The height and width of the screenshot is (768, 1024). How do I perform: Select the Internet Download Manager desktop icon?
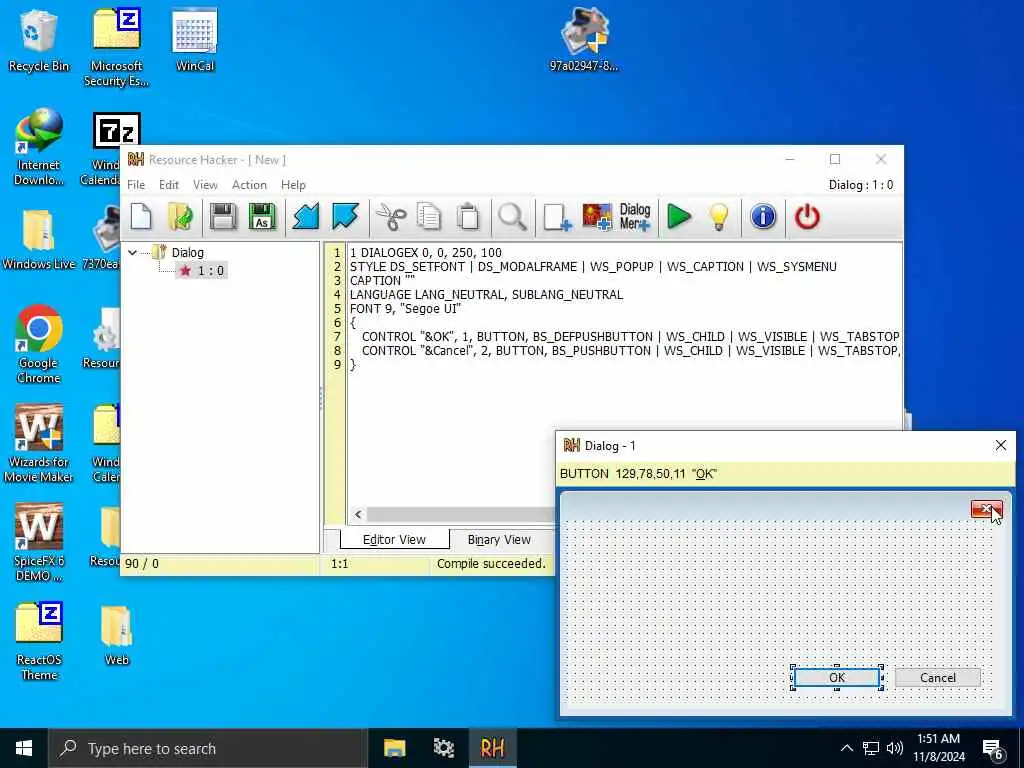[x=39, y=147]
